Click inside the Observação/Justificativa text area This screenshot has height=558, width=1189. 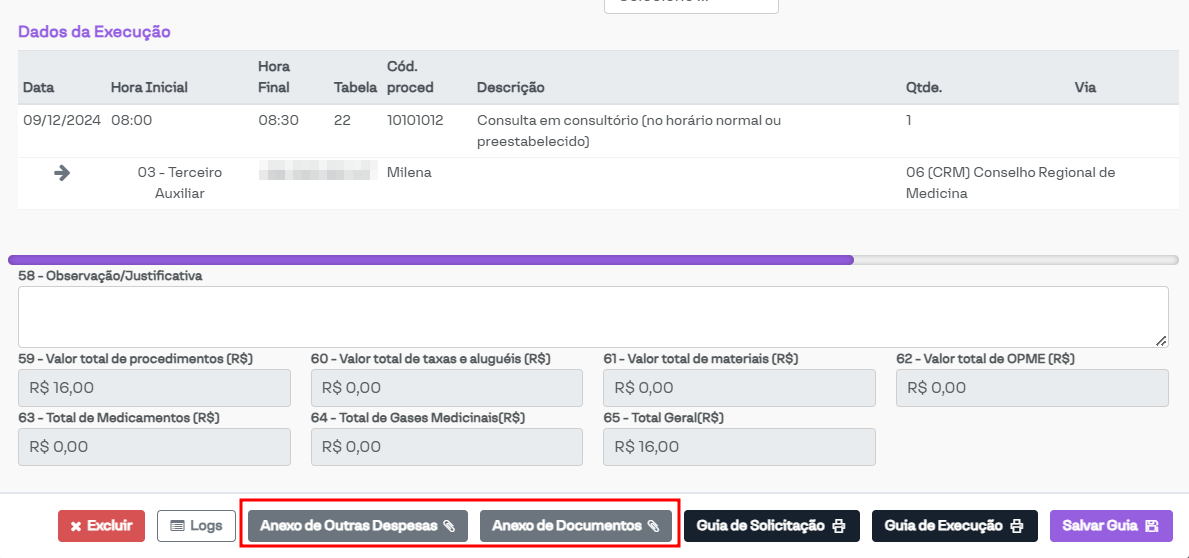[592, 316]
